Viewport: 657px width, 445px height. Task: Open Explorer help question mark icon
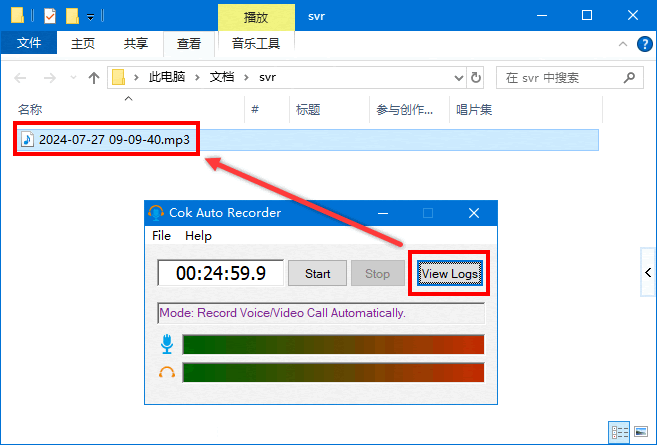click(643, 44)
